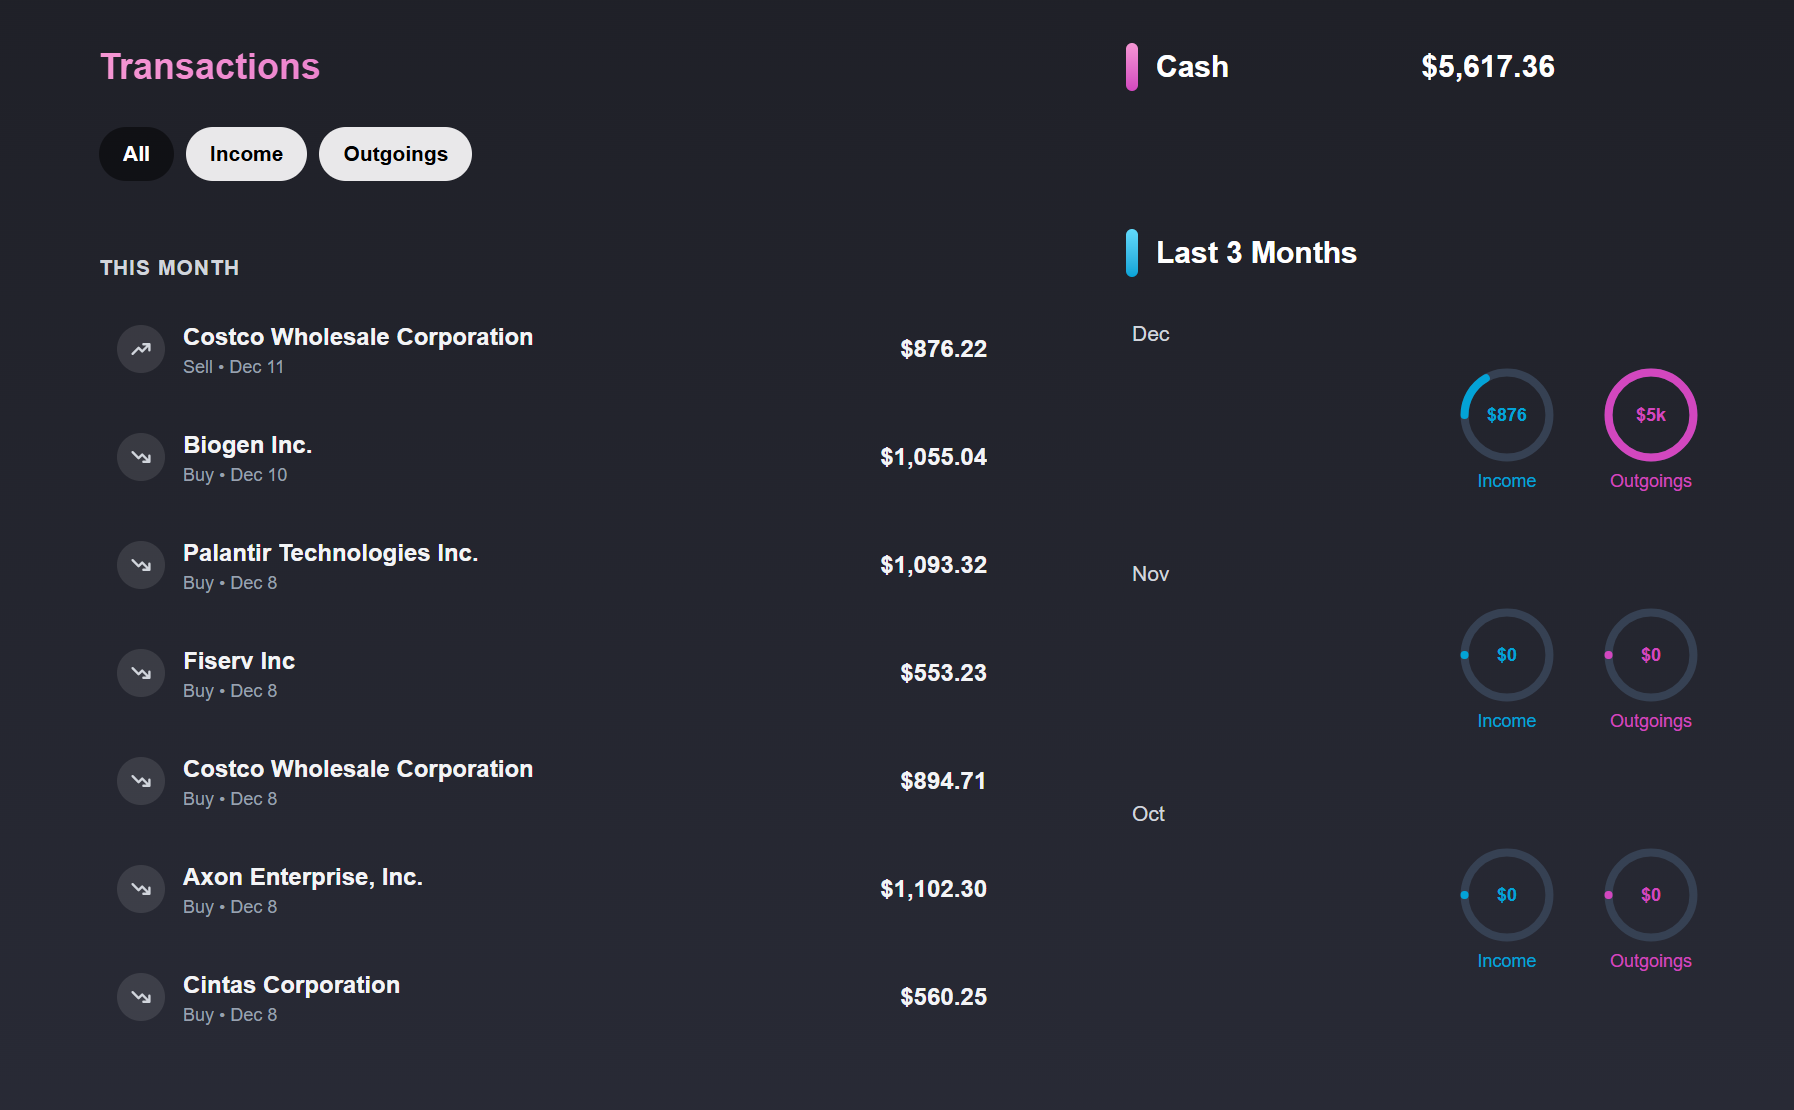1794x1110 pixels.
Task: Click the Costco sell trend-up icon
Action: (141, 349)
